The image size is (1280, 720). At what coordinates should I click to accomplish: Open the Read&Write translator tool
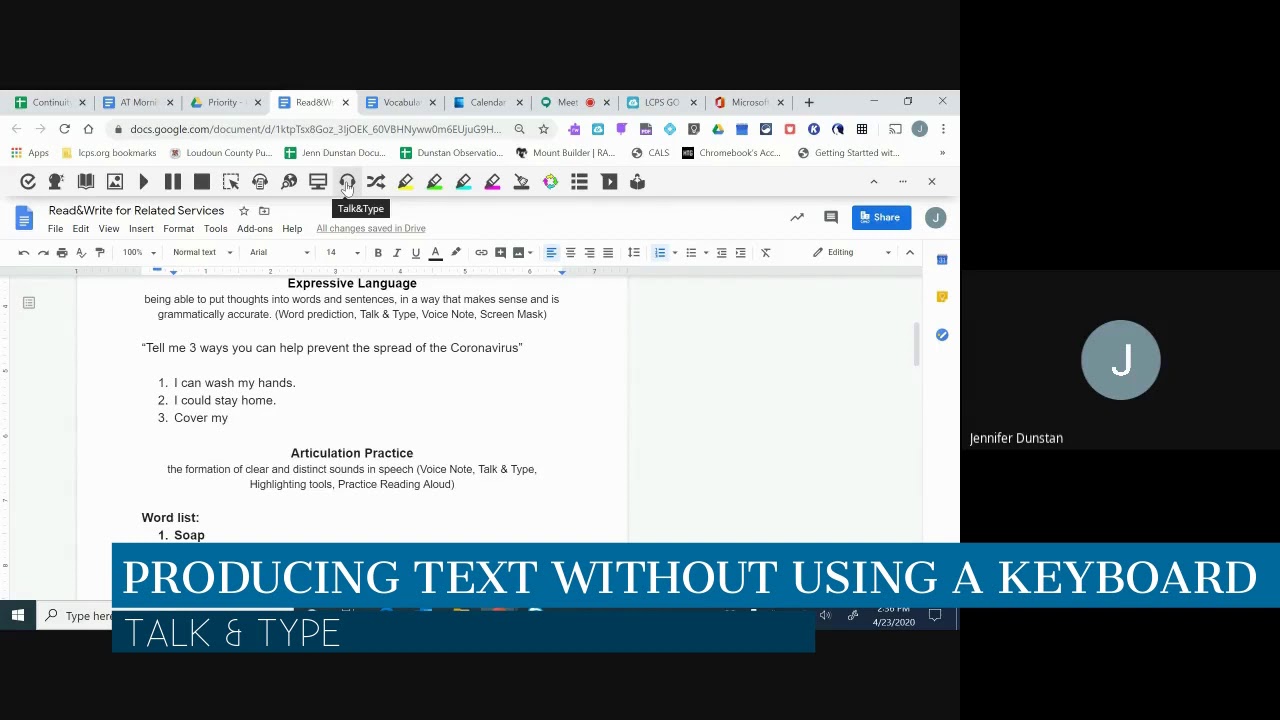pyautogui.click(x=376, y=182)
